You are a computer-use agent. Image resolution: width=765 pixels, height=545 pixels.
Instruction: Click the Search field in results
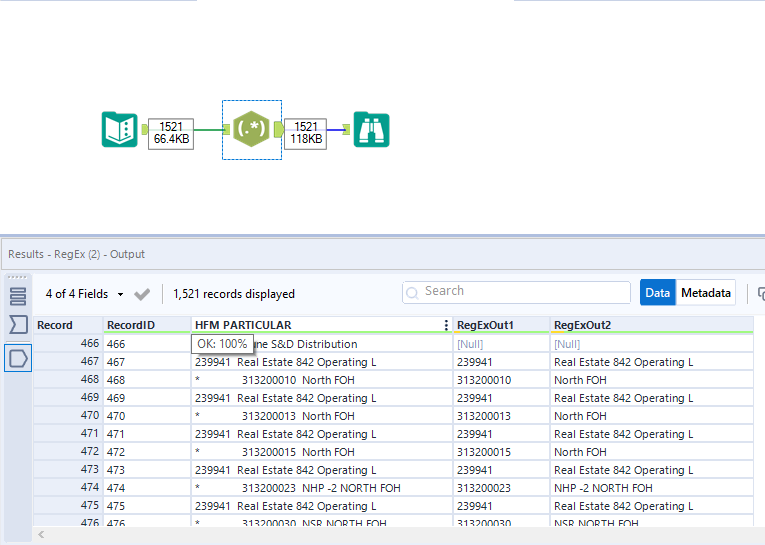[516, 292]
